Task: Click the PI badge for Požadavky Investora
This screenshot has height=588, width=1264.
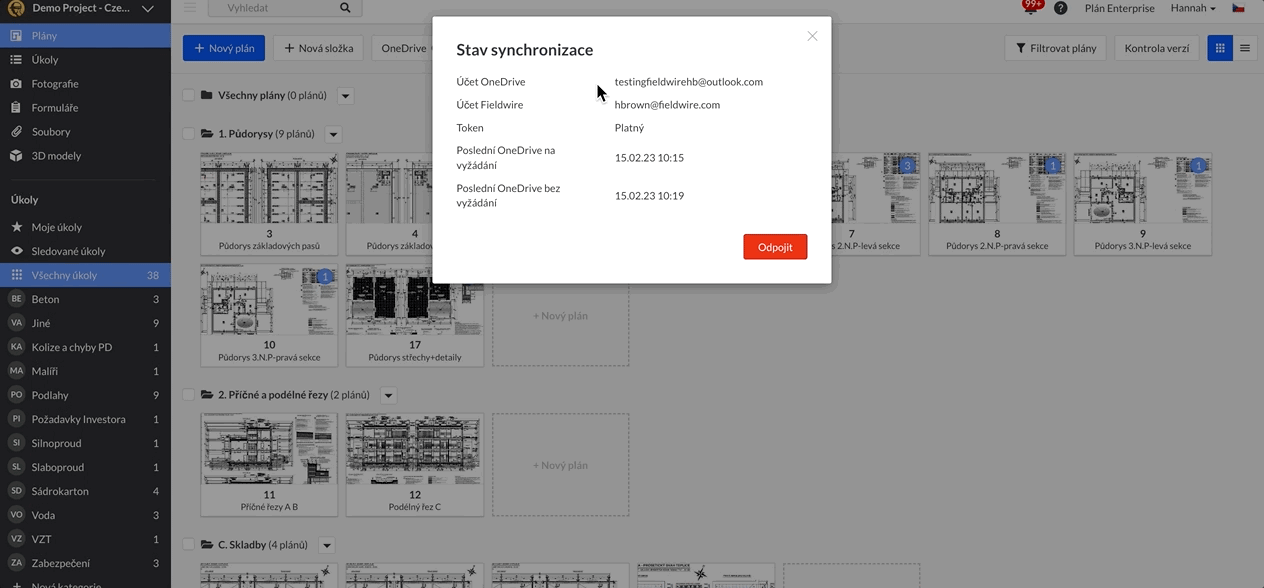Action: pyautogui.click(x=16, y=419)
